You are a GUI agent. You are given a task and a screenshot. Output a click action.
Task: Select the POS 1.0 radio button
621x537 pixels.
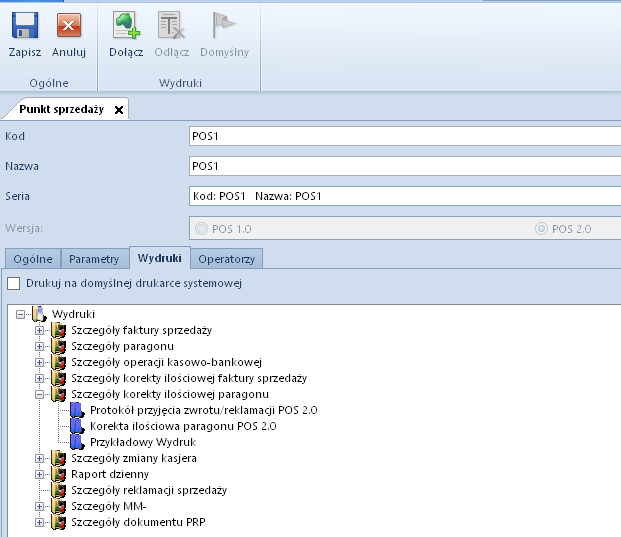pyautogui.click(x=201, y=229)
